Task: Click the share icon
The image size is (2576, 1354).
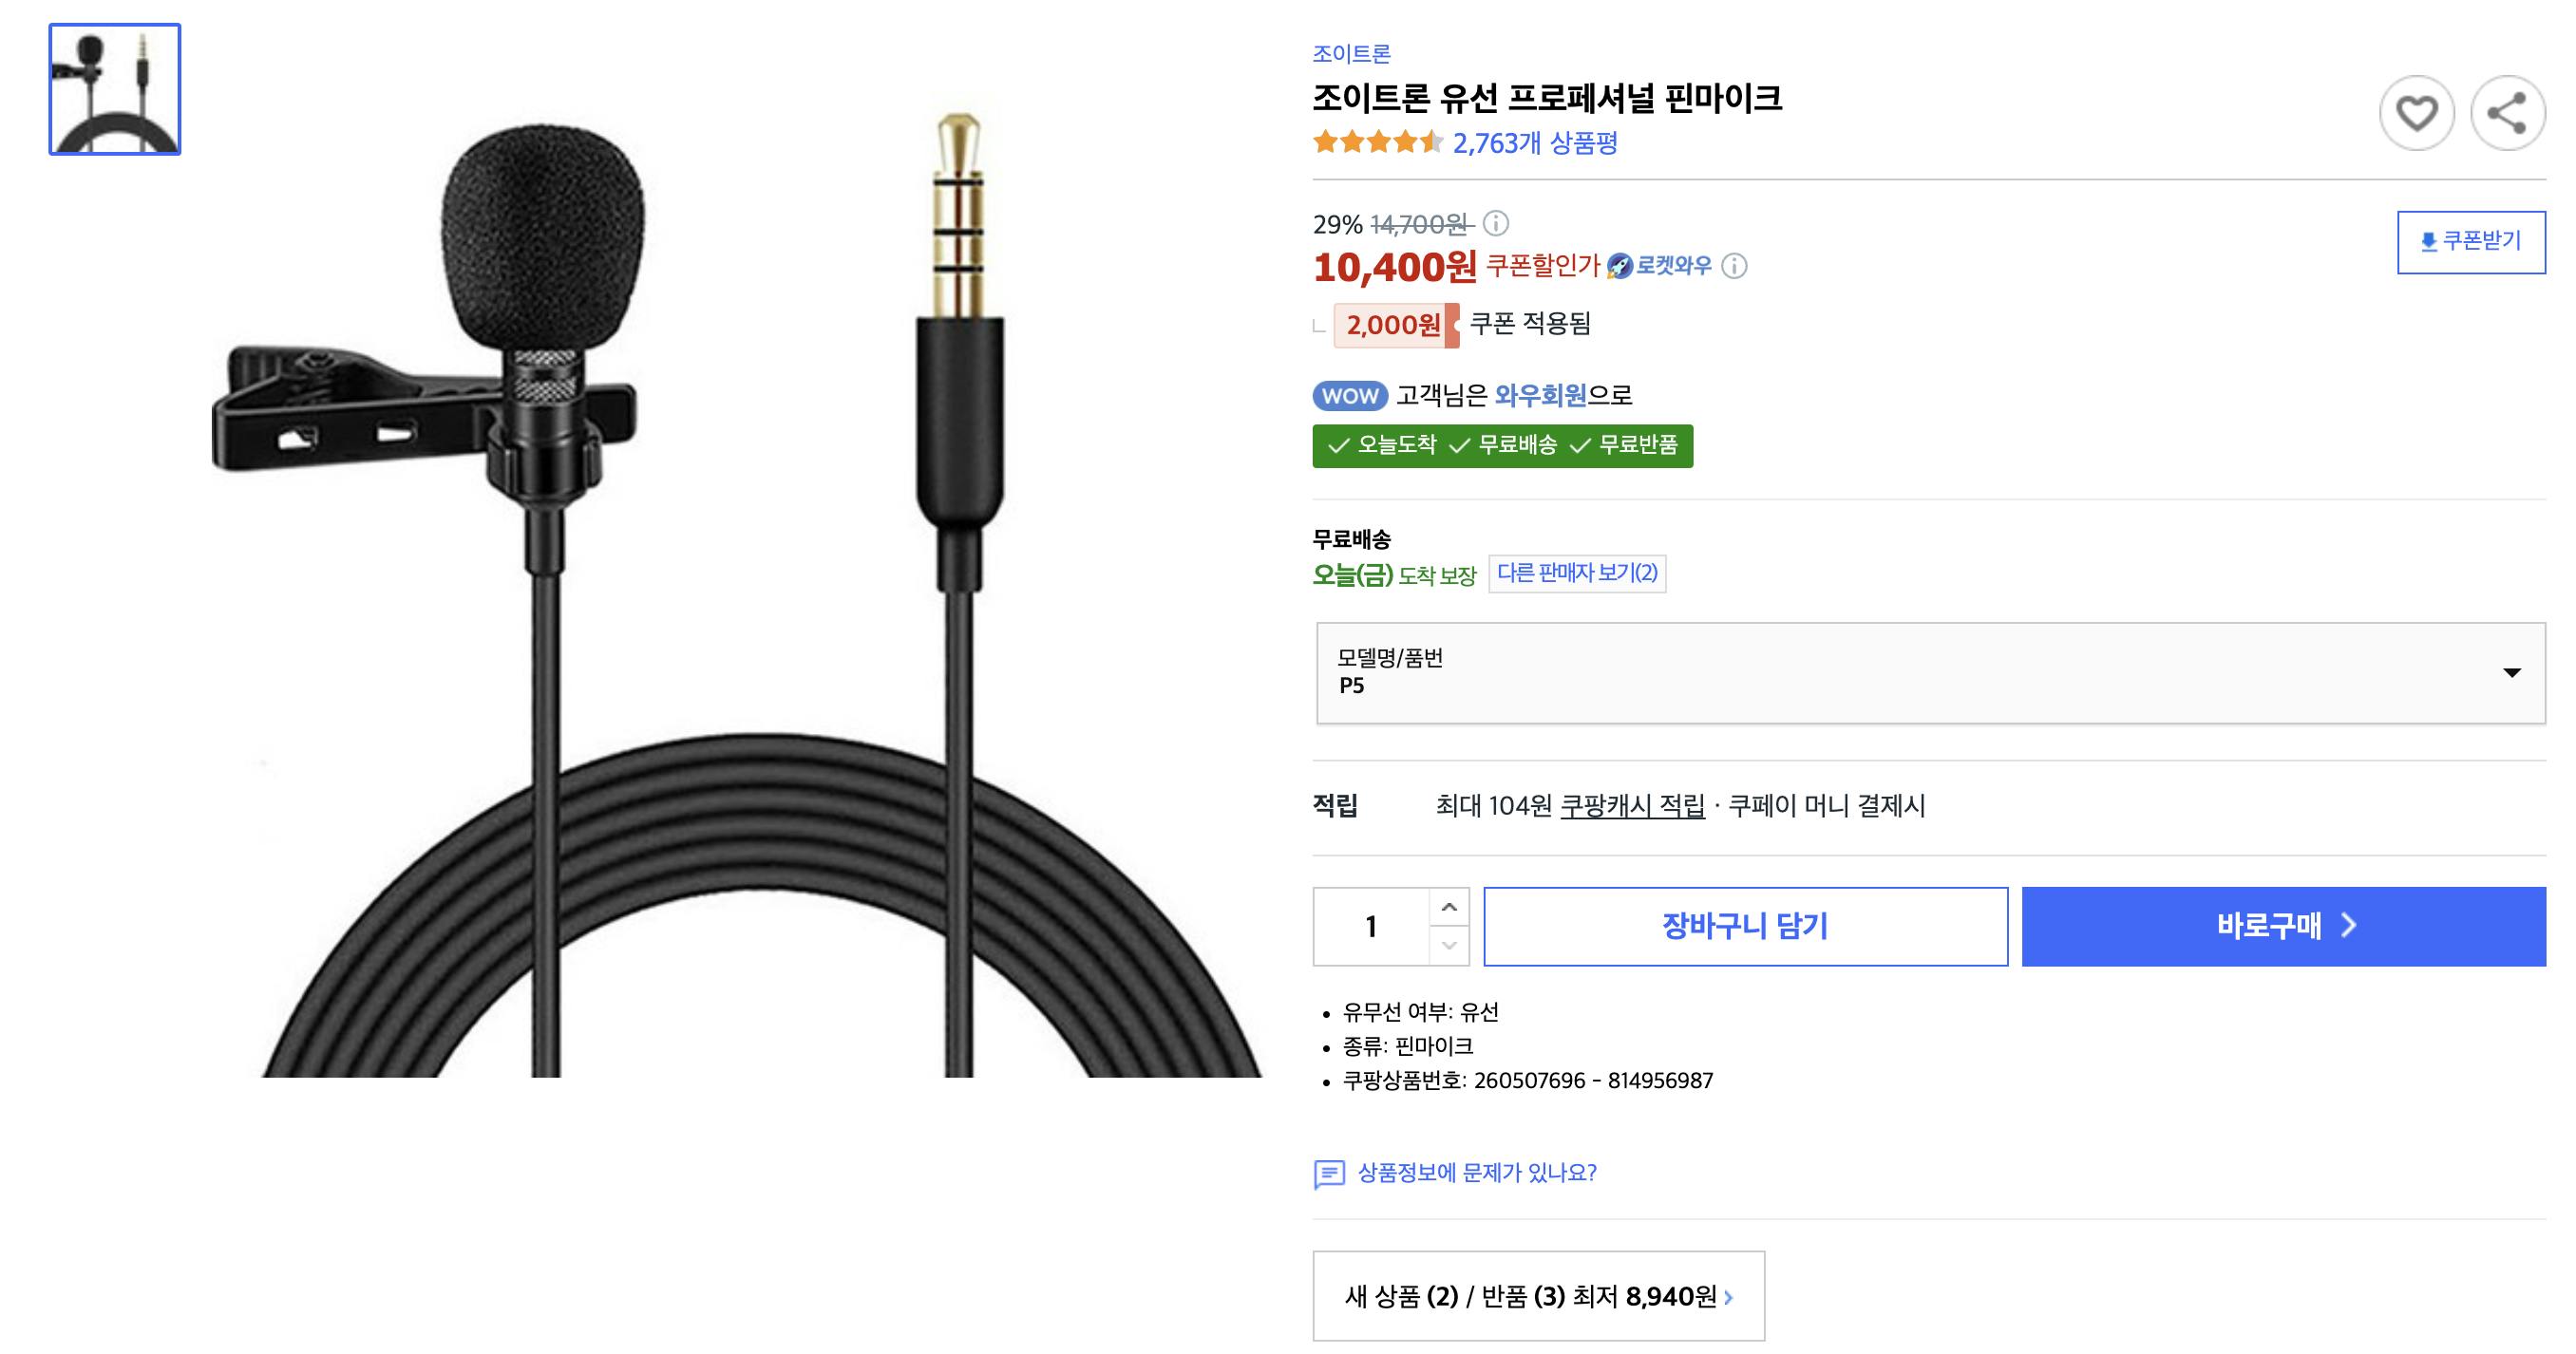Action: [2507, 113]
